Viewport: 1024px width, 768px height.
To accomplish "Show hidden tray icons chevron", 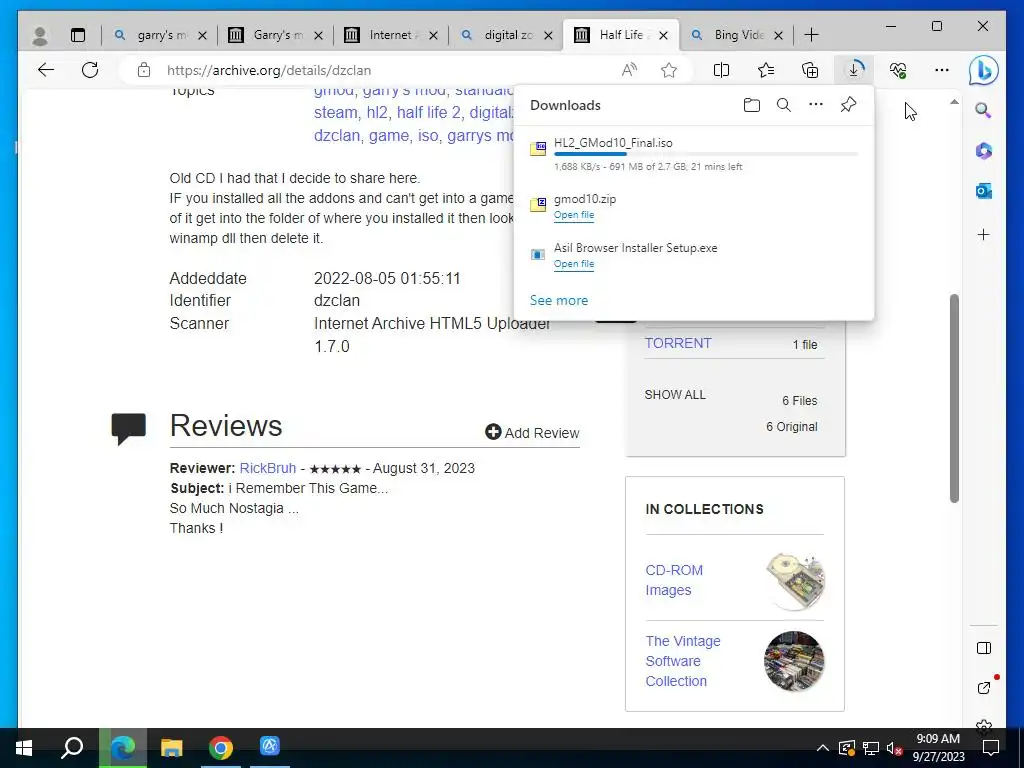I will [x=823, y=748].
